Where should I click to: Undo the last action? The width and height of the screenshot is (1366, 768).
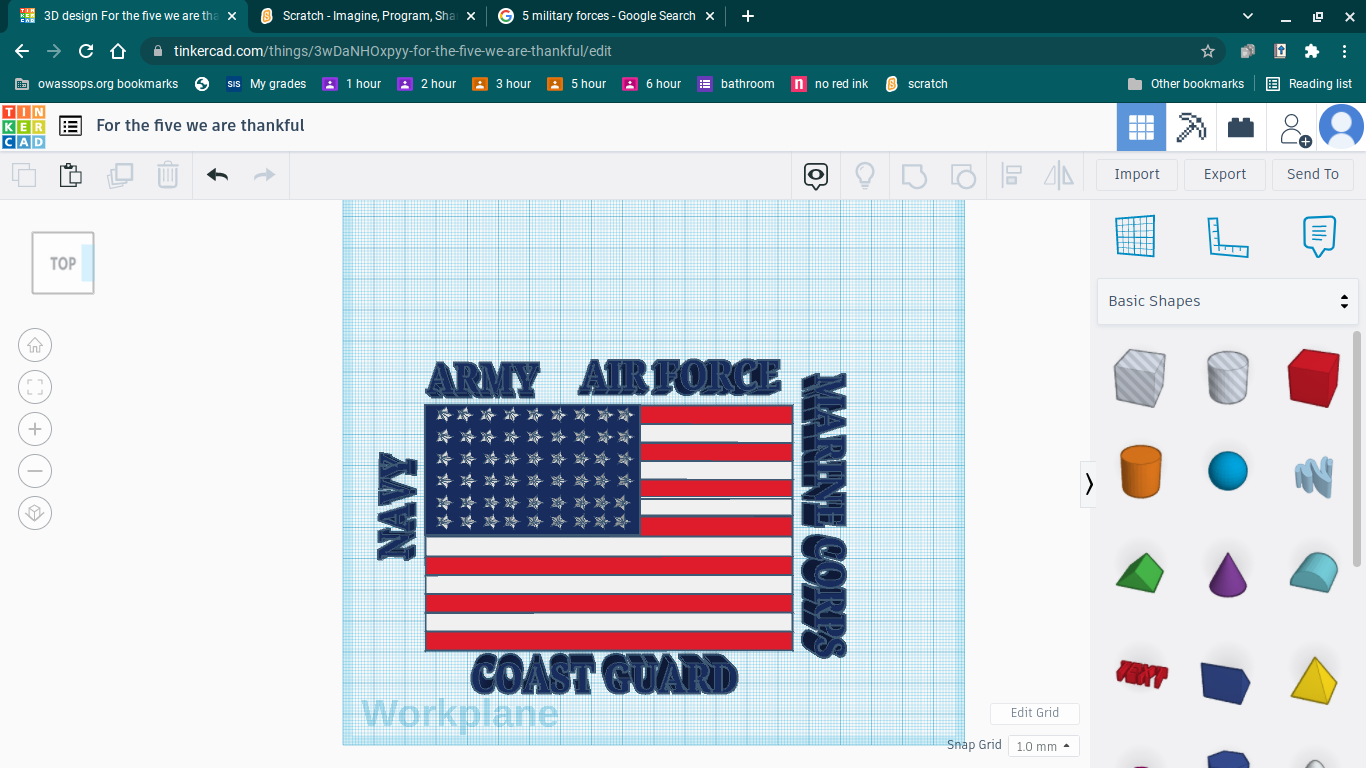click(217, 175)
